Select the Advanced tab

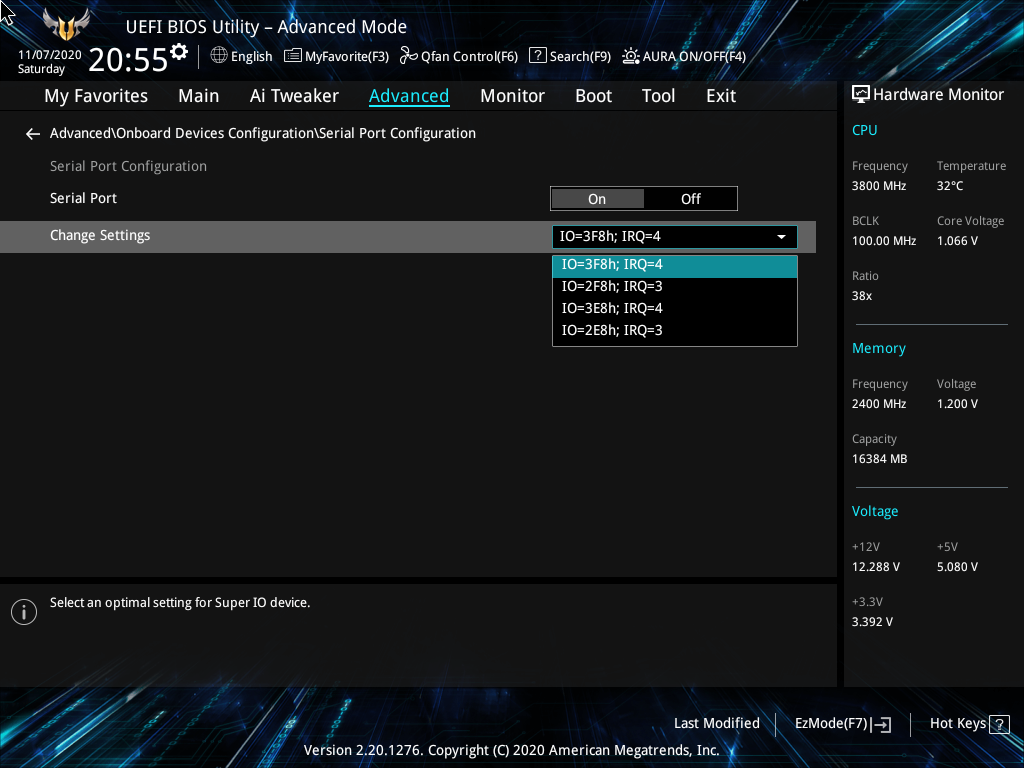coord(409,96)
